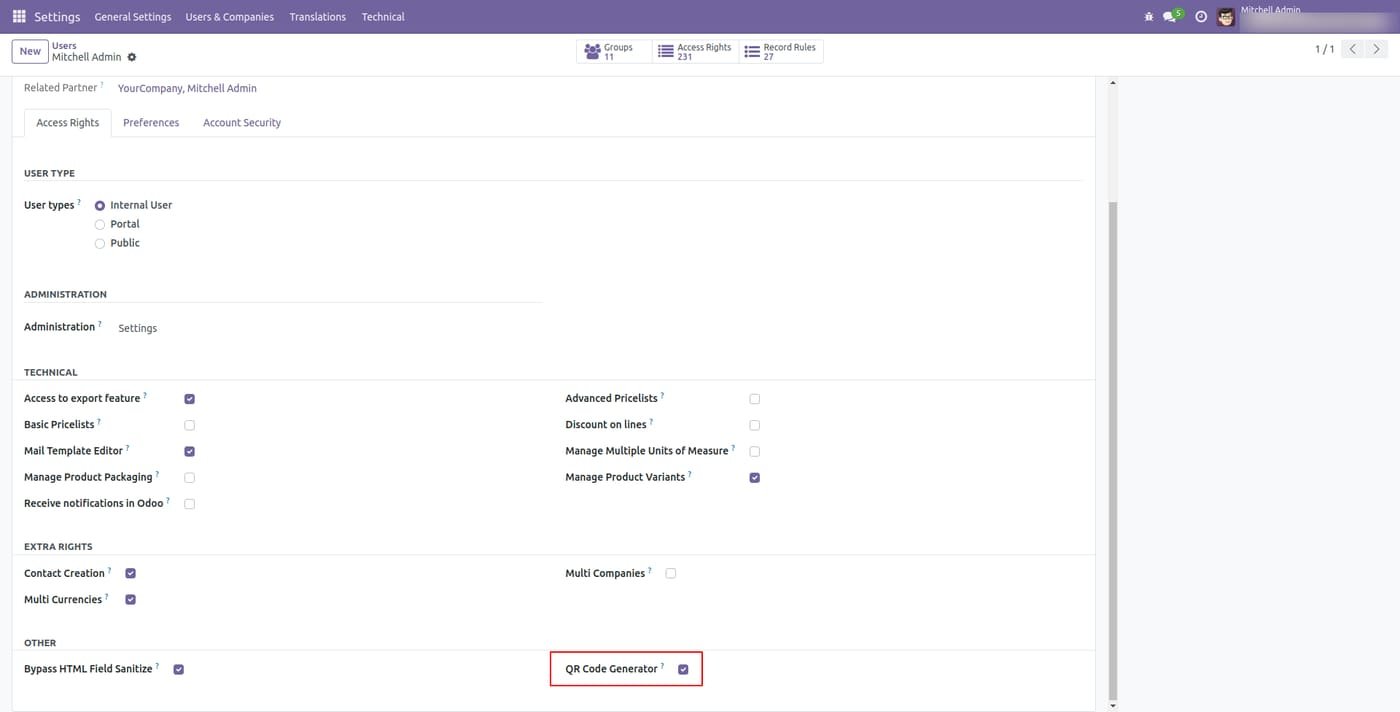Click the debug bug icon

coord(1147,17)
